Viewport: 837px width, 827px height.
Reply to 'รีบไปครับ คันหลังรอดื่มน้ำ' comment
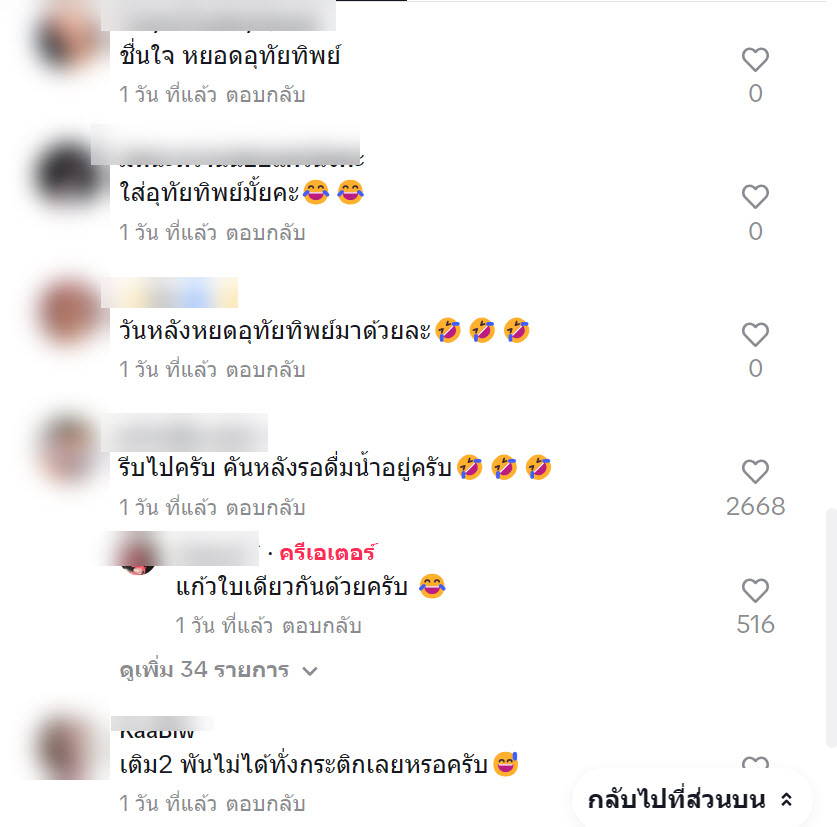tap(265, 507)
